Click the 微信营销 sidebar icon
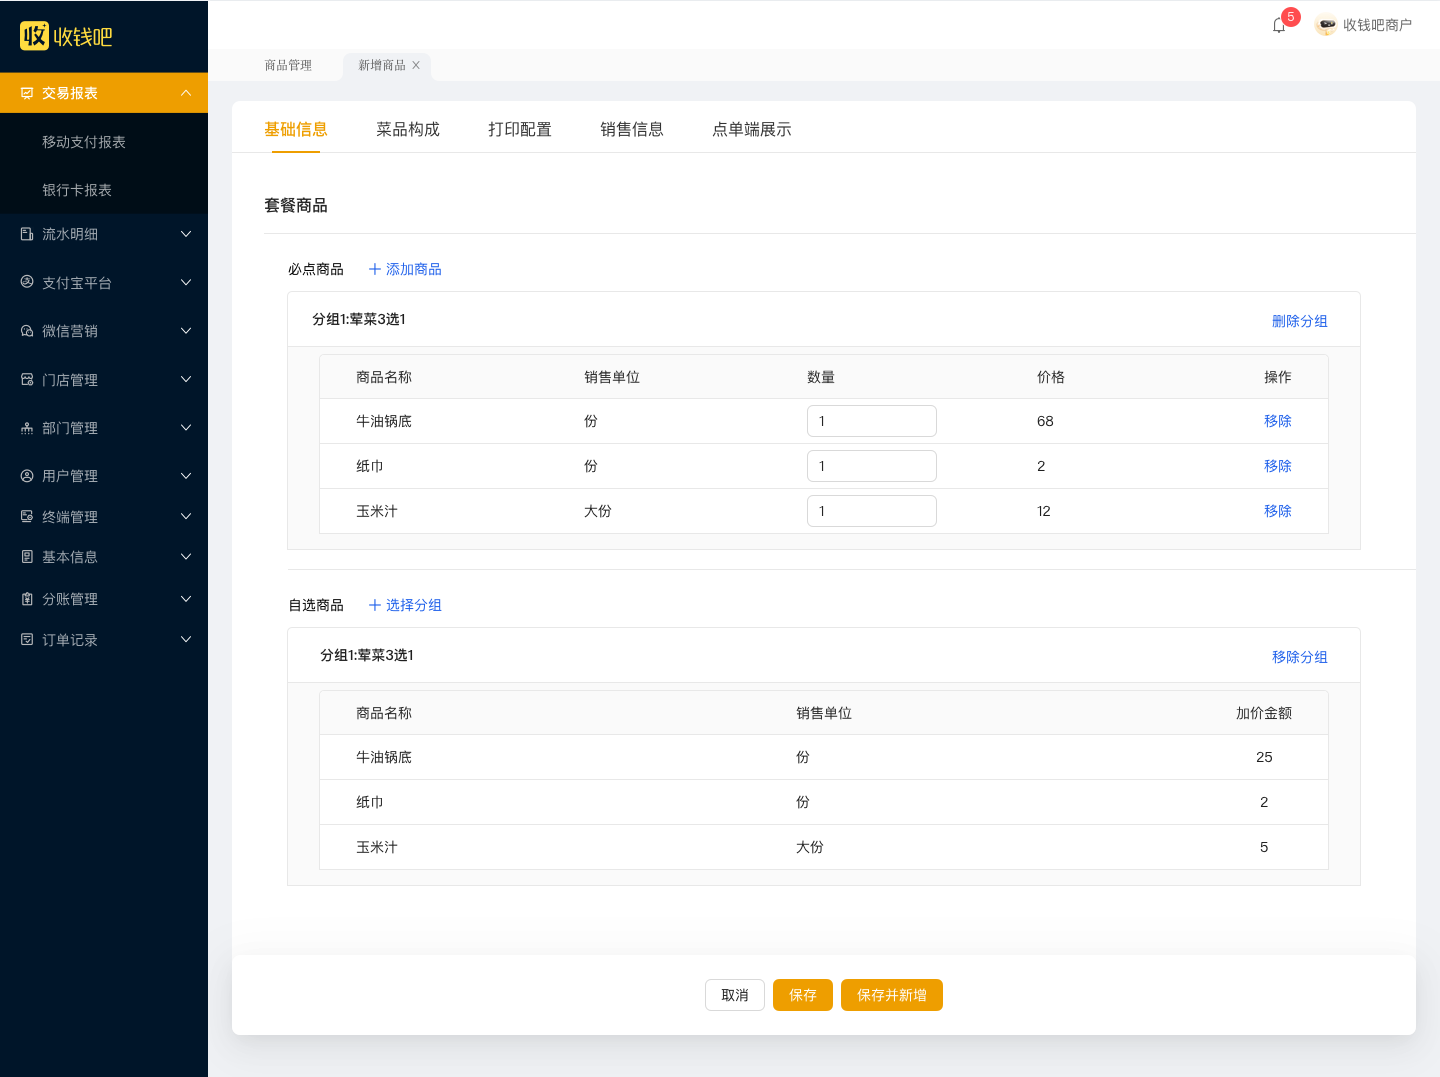The image size is (1440, 1077). (x=27, y=331)
